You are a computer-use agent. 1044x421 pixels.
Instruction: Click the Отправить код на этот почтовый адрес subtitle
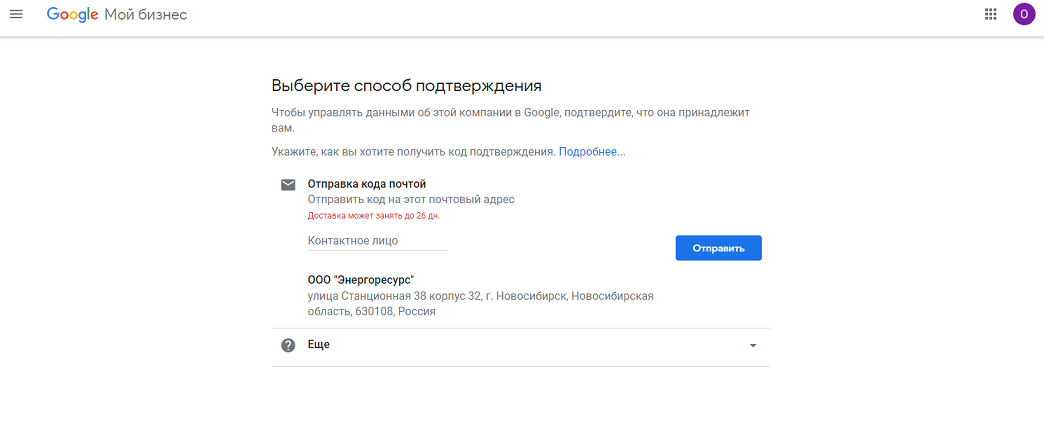pyautogui.click(x=411, y=200)
